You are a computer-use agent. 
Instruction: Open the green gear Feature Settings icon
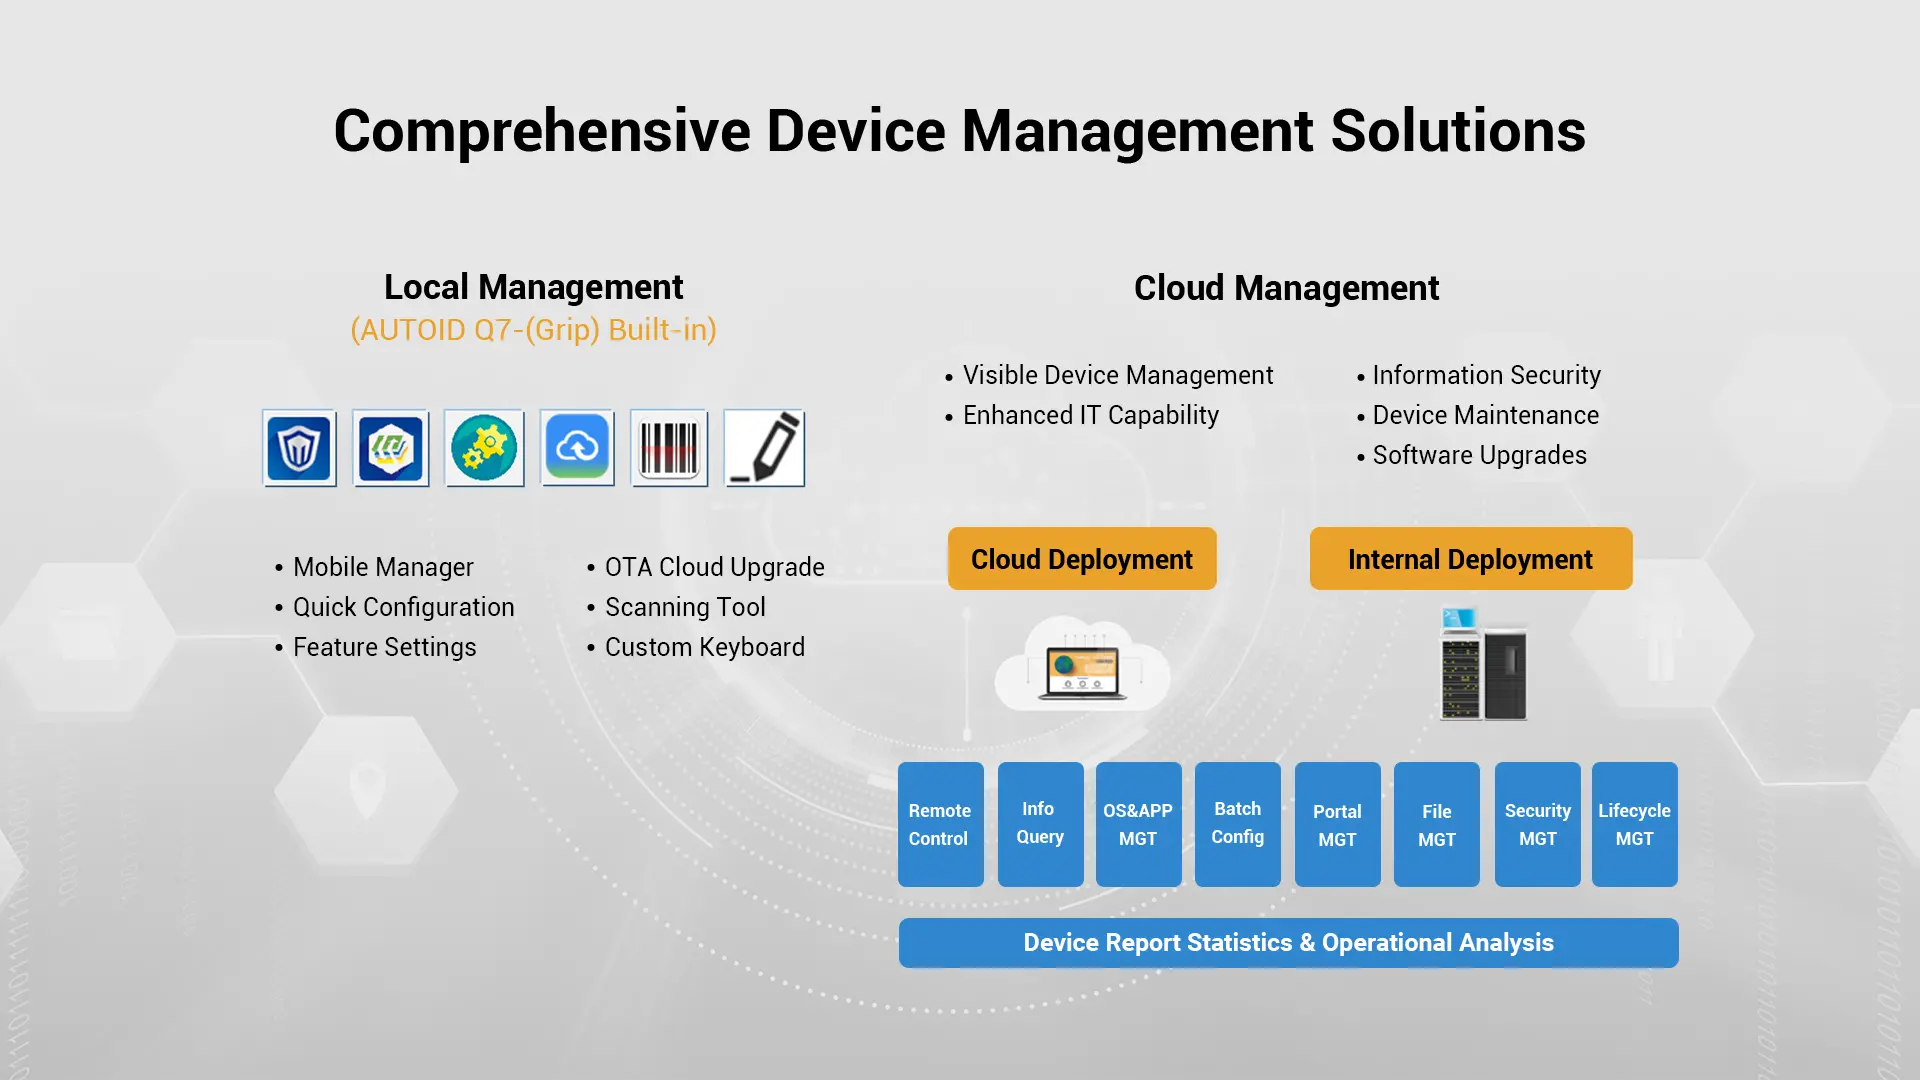(484, 448)
